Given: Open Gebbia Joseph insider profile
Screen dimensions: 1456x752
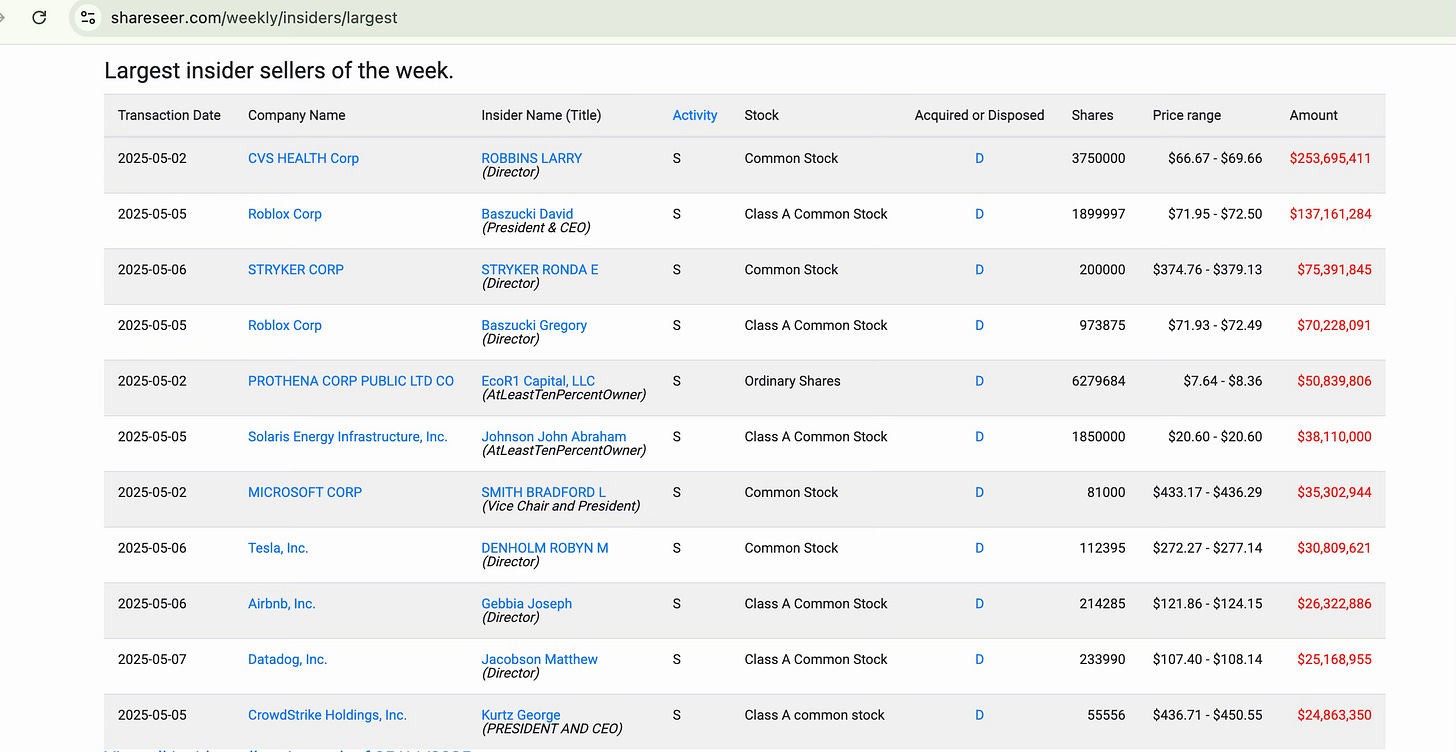Looking at the screenshot, I should pos(527,604).
